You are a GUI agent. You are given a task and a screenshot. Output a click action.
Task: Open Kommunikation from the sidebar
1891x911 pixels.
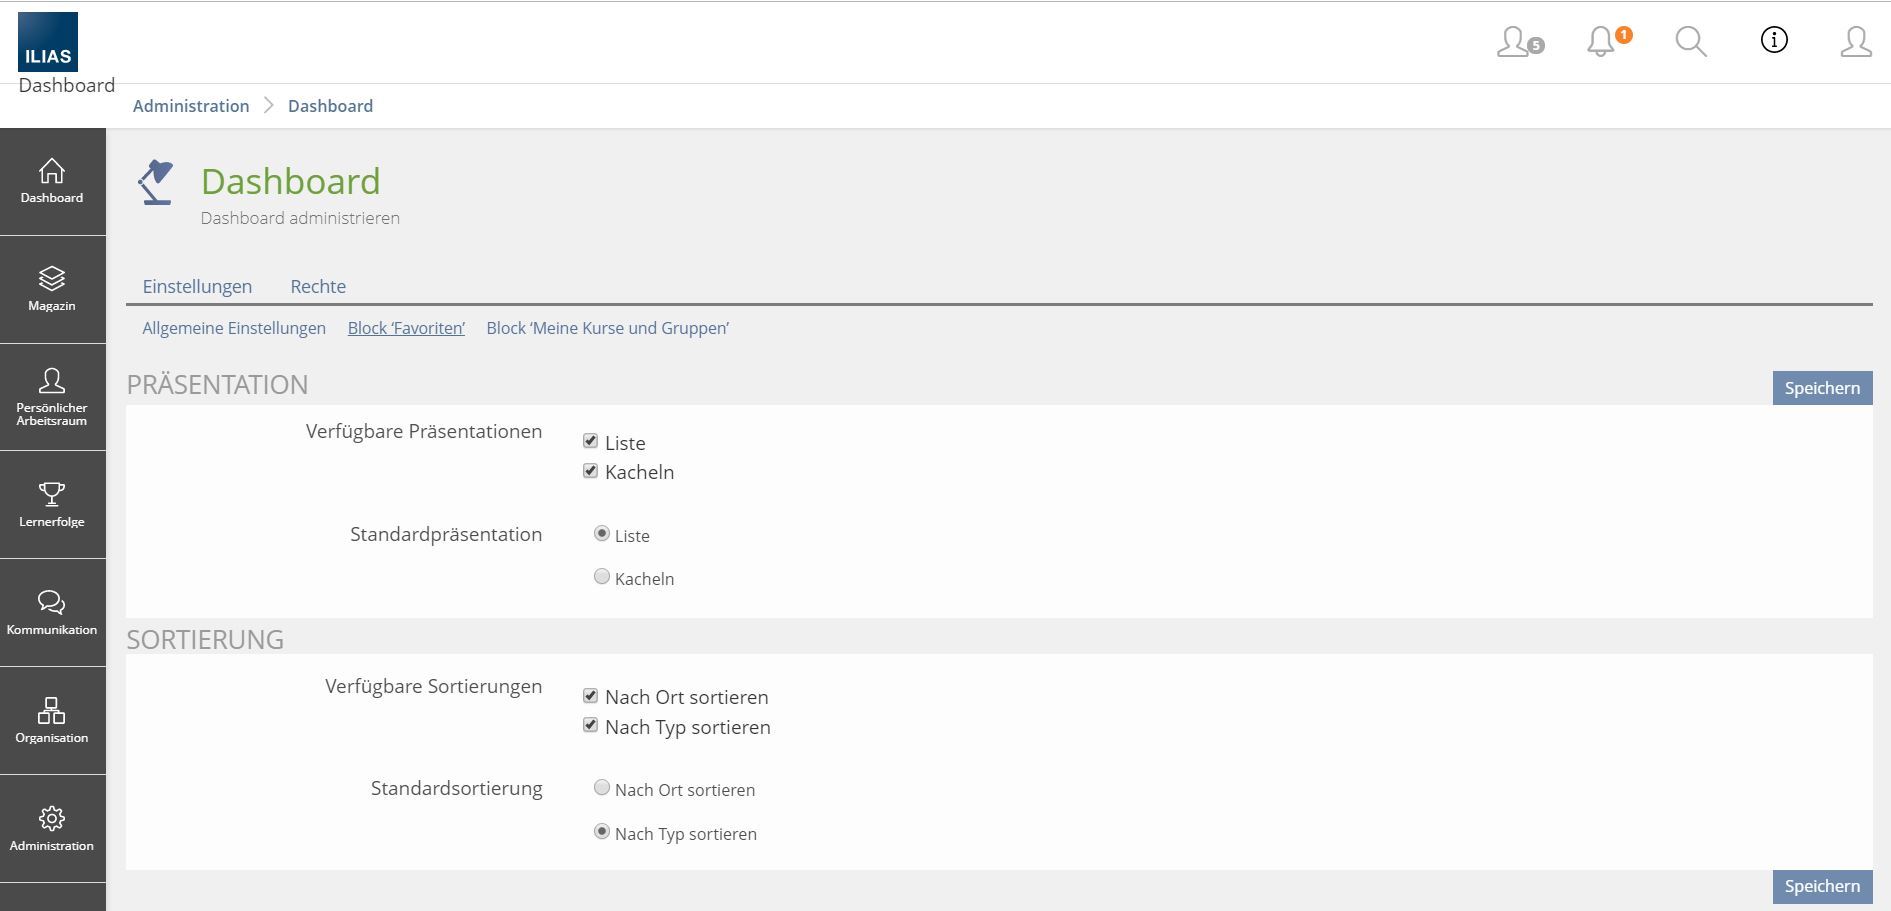[52, 612]
